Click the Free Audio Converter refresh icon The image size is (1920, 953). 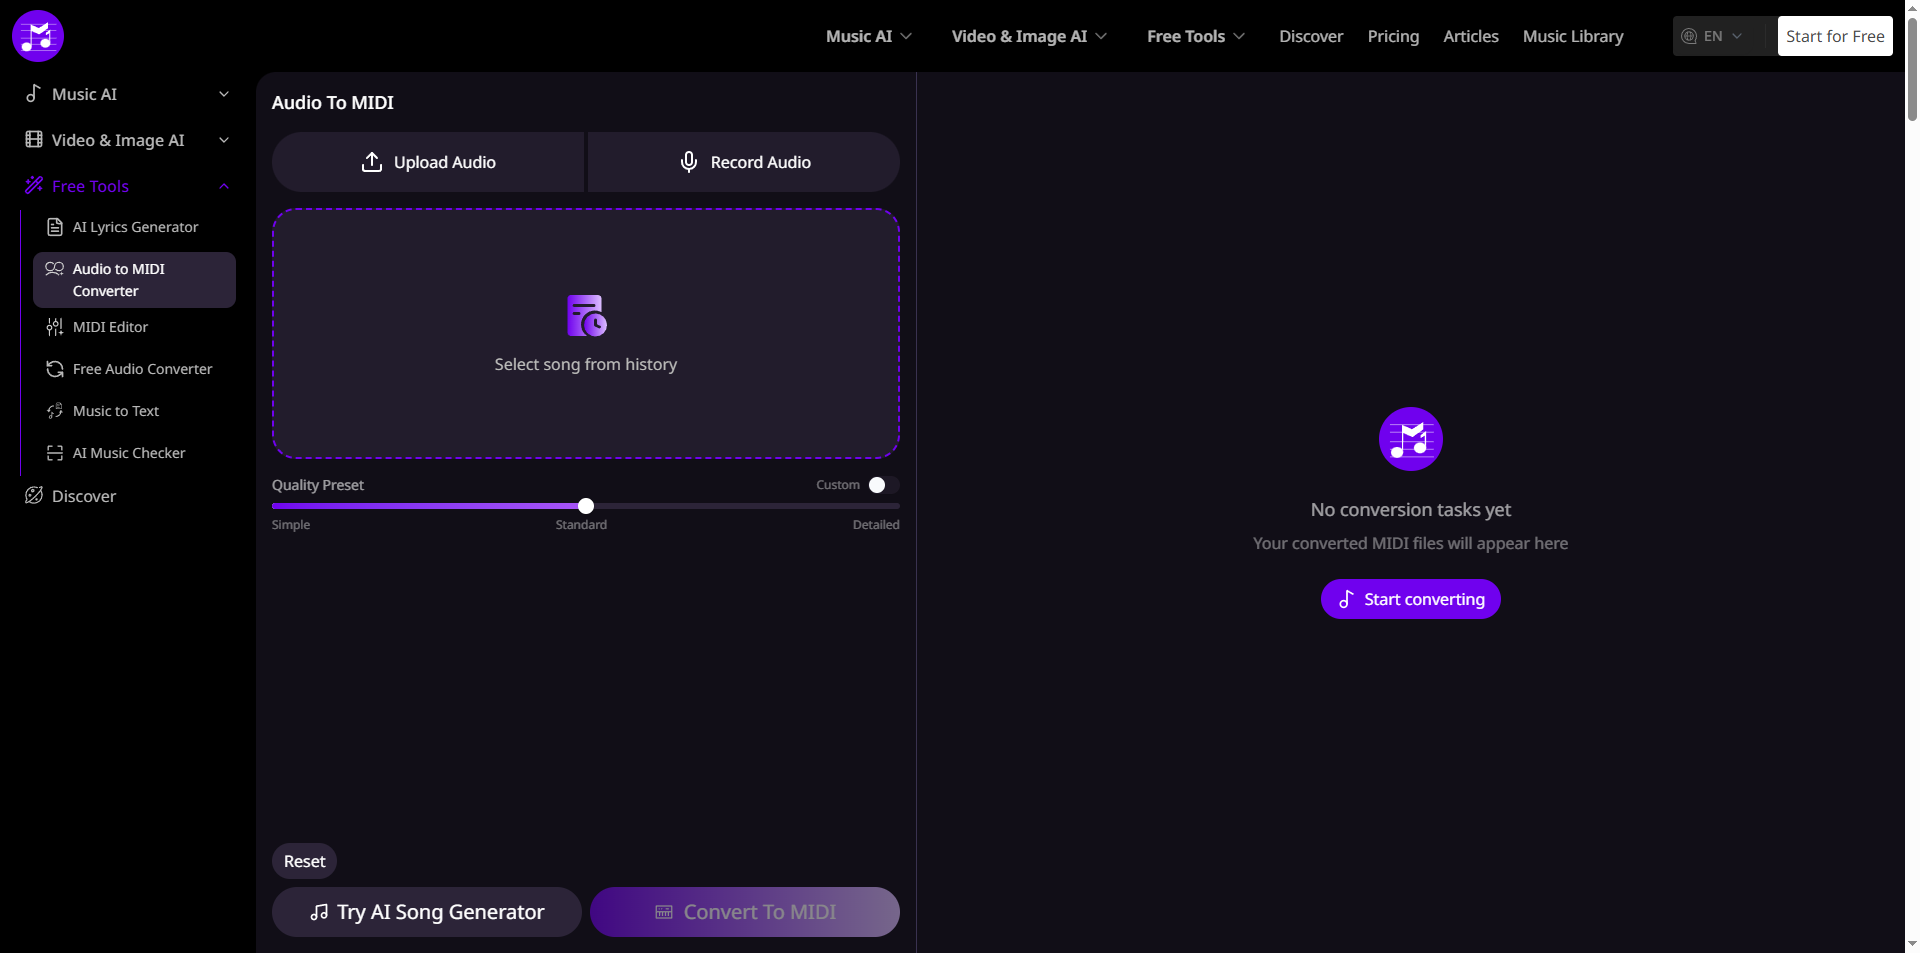pyautogui.click(x=55, y=370)
